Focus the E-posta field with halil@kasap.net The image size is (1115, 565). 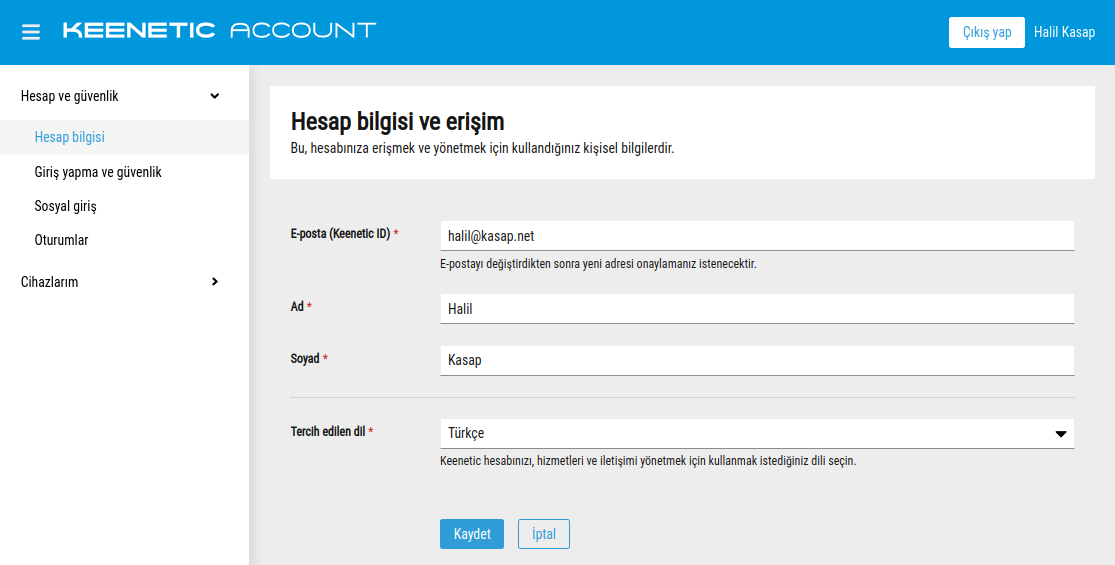point(756,236)
